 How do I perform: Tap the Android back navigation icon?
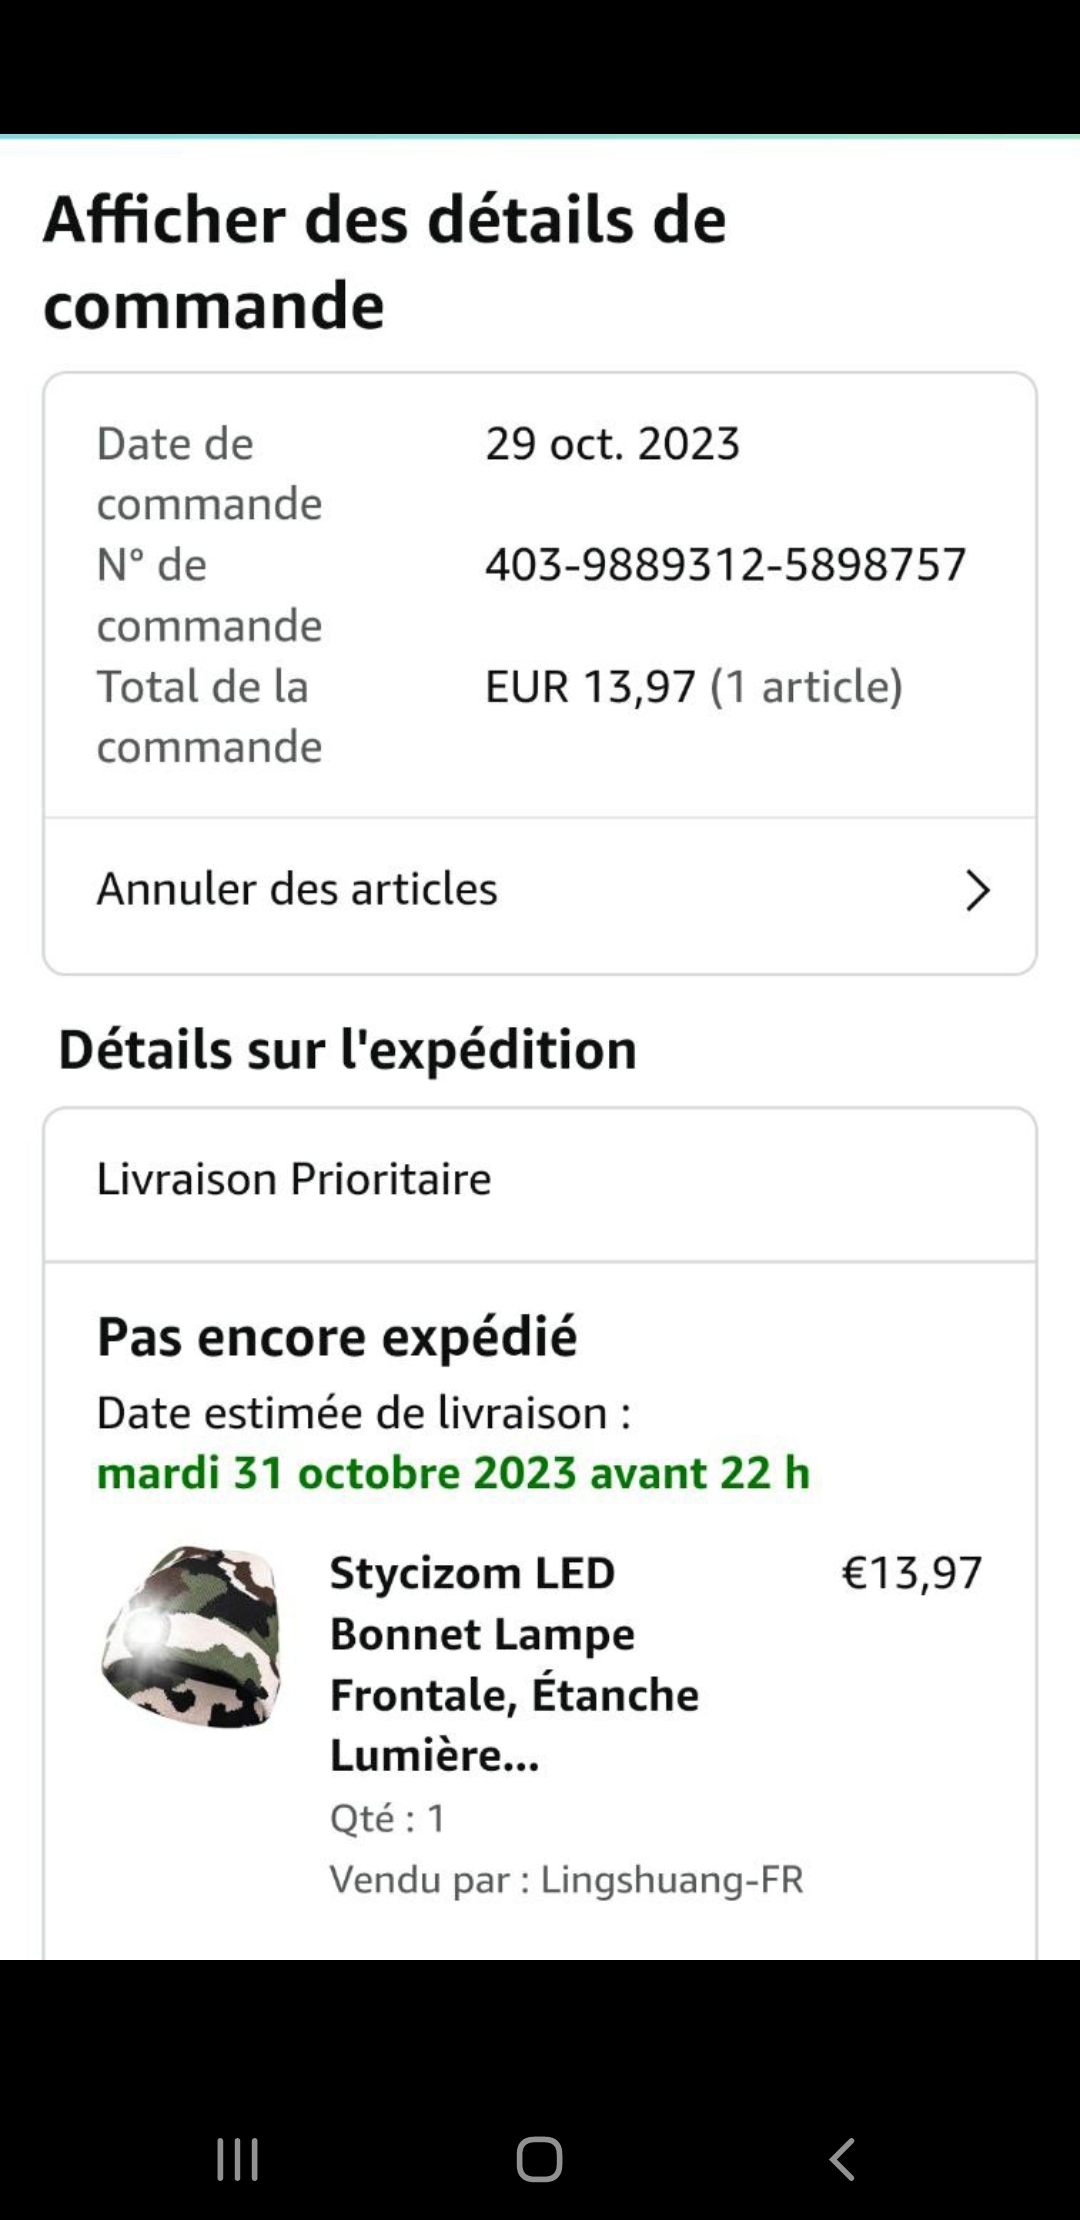tap(842, 2159)
